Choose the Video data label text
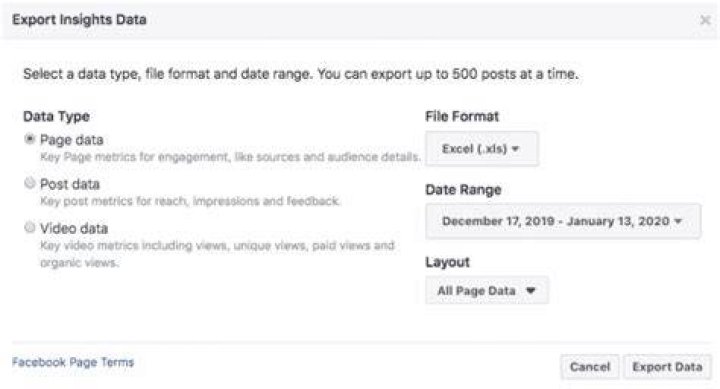720x389 pixels. click(74, 228)
